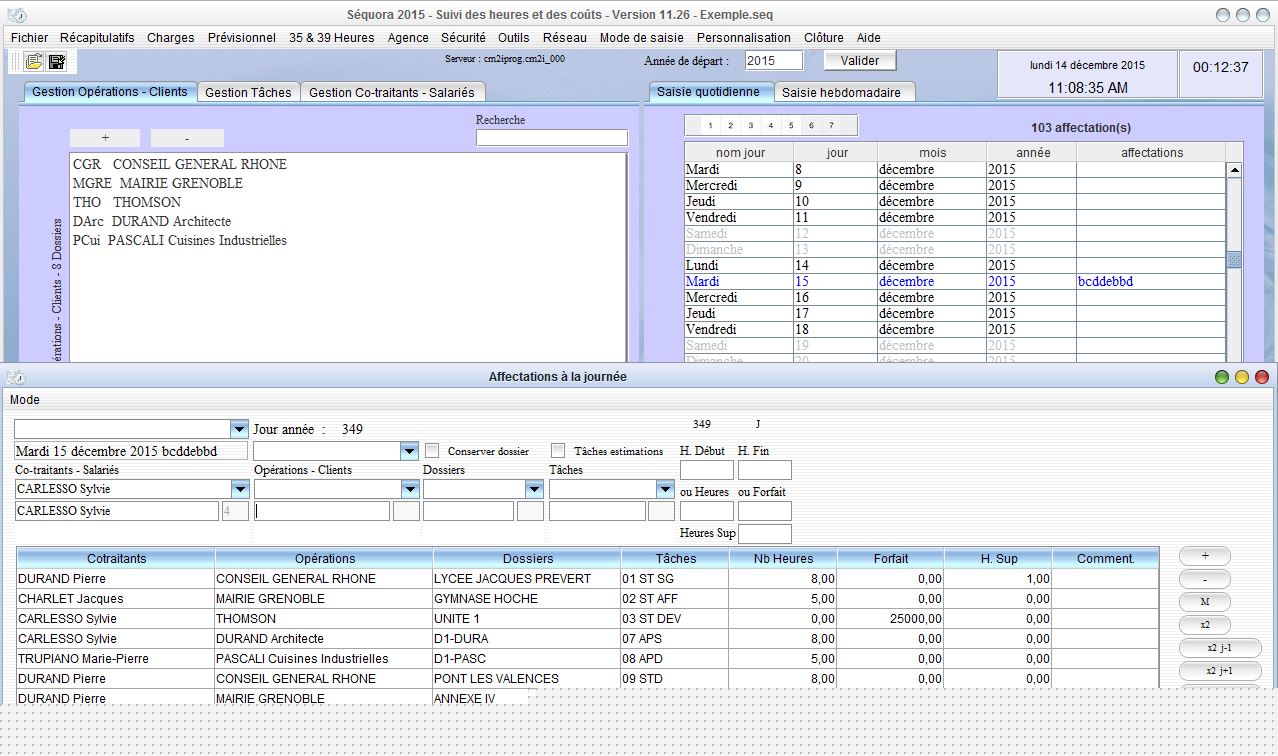Screen dimensions: 1278x756
Task: Click the Valider button
Action: (860, 61)
